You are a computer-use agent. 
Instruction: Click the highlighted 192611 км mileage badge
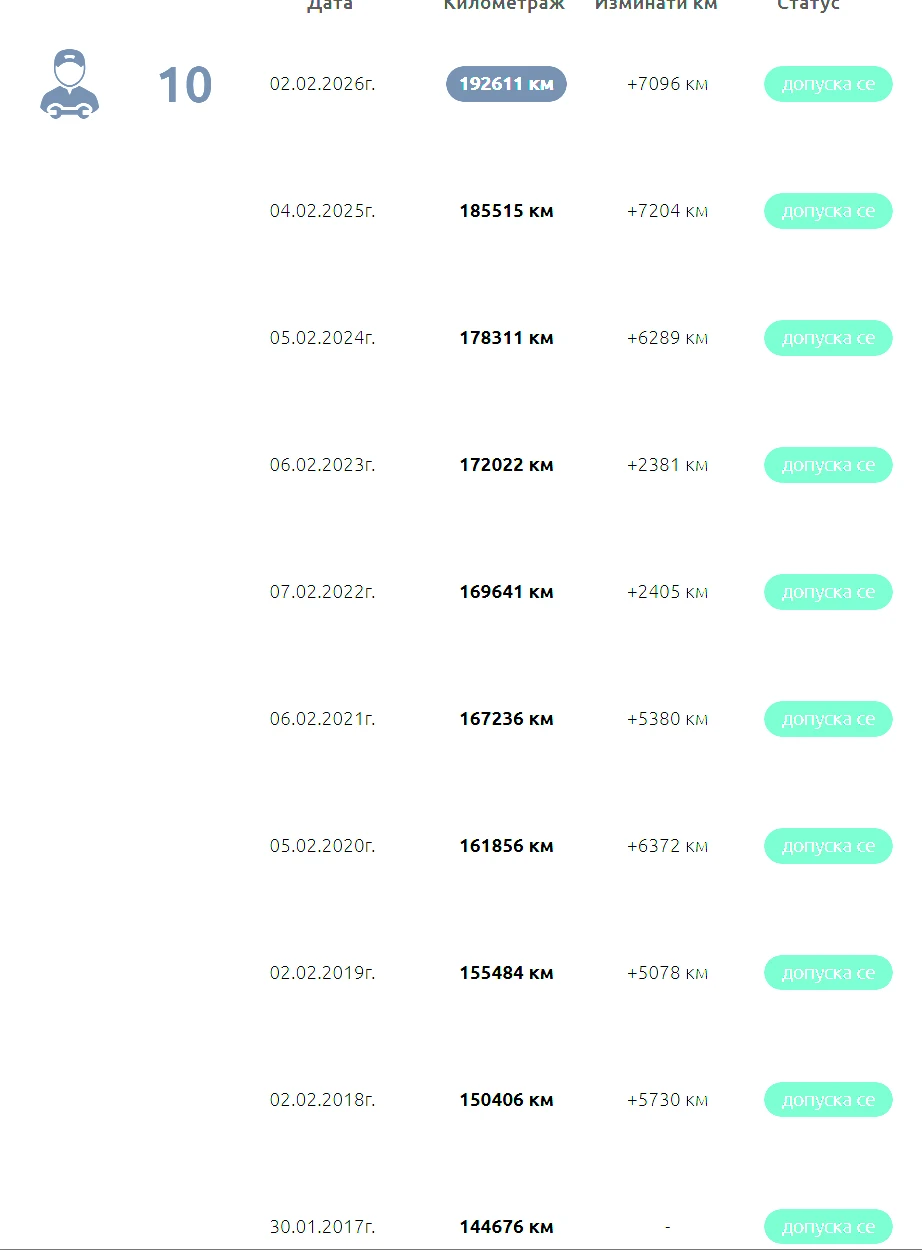[506, 84]
